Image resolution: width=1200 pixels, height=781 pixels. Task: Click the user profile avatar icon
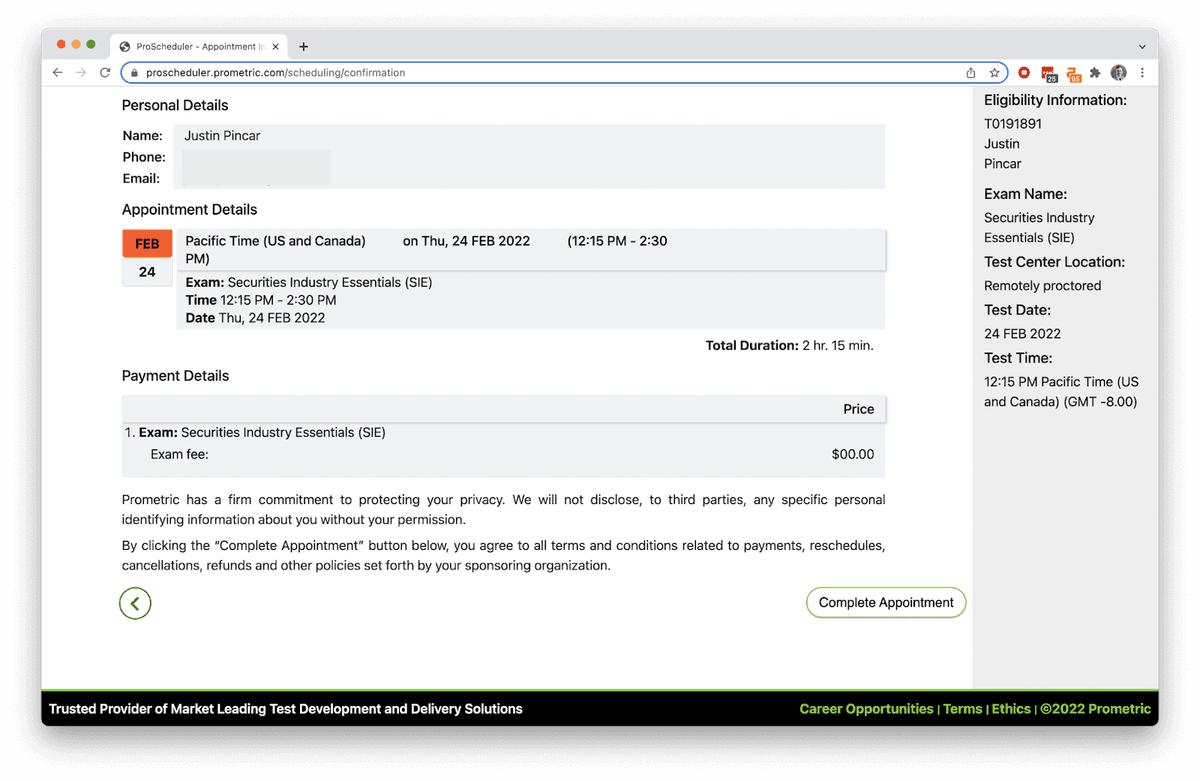click(x=1119, y=73)
